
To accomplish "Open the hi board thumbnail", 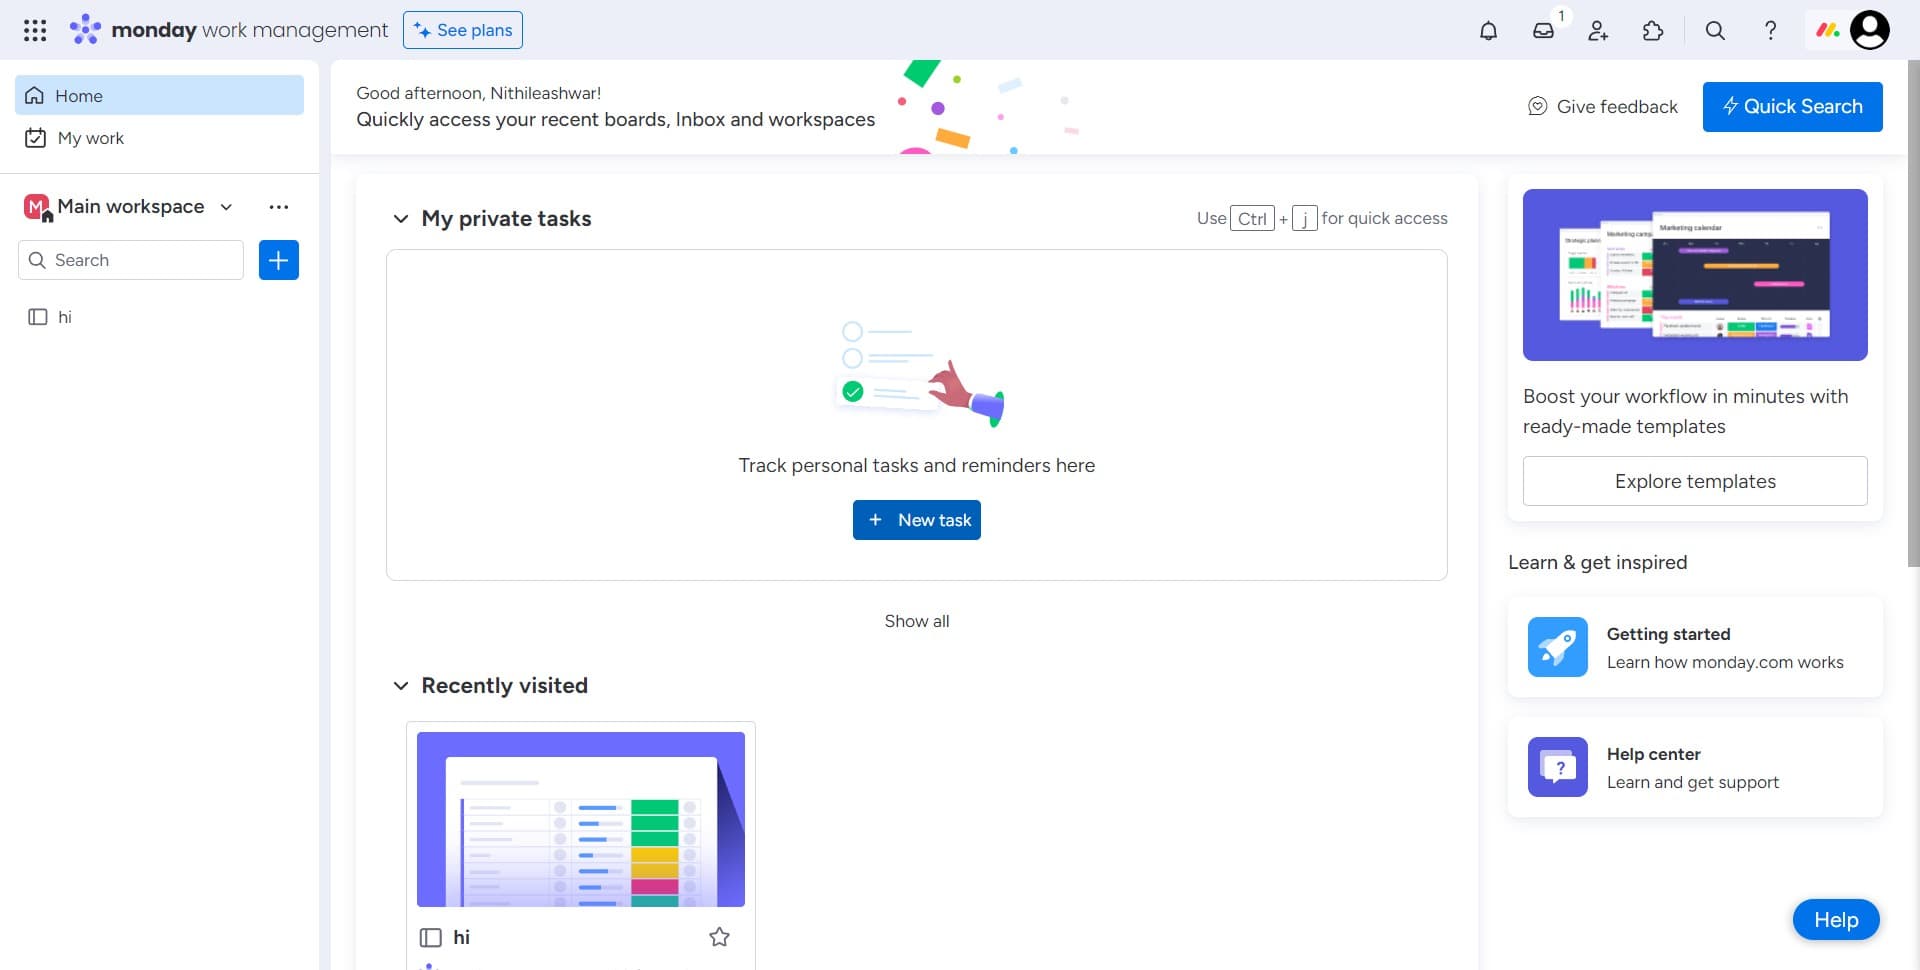I will (580, 818).
